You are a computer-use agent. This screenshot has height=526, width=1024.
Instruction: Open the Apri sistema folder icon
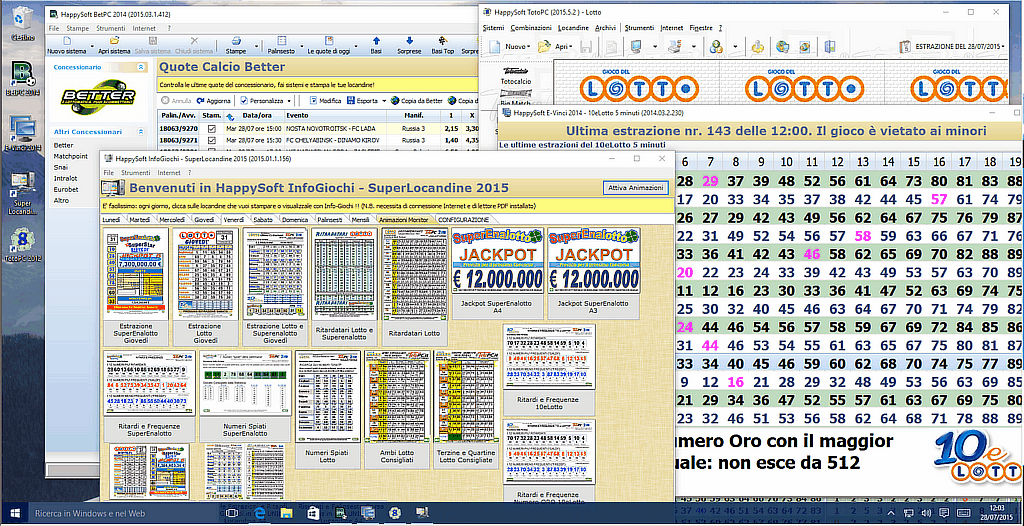click(113, 39)
